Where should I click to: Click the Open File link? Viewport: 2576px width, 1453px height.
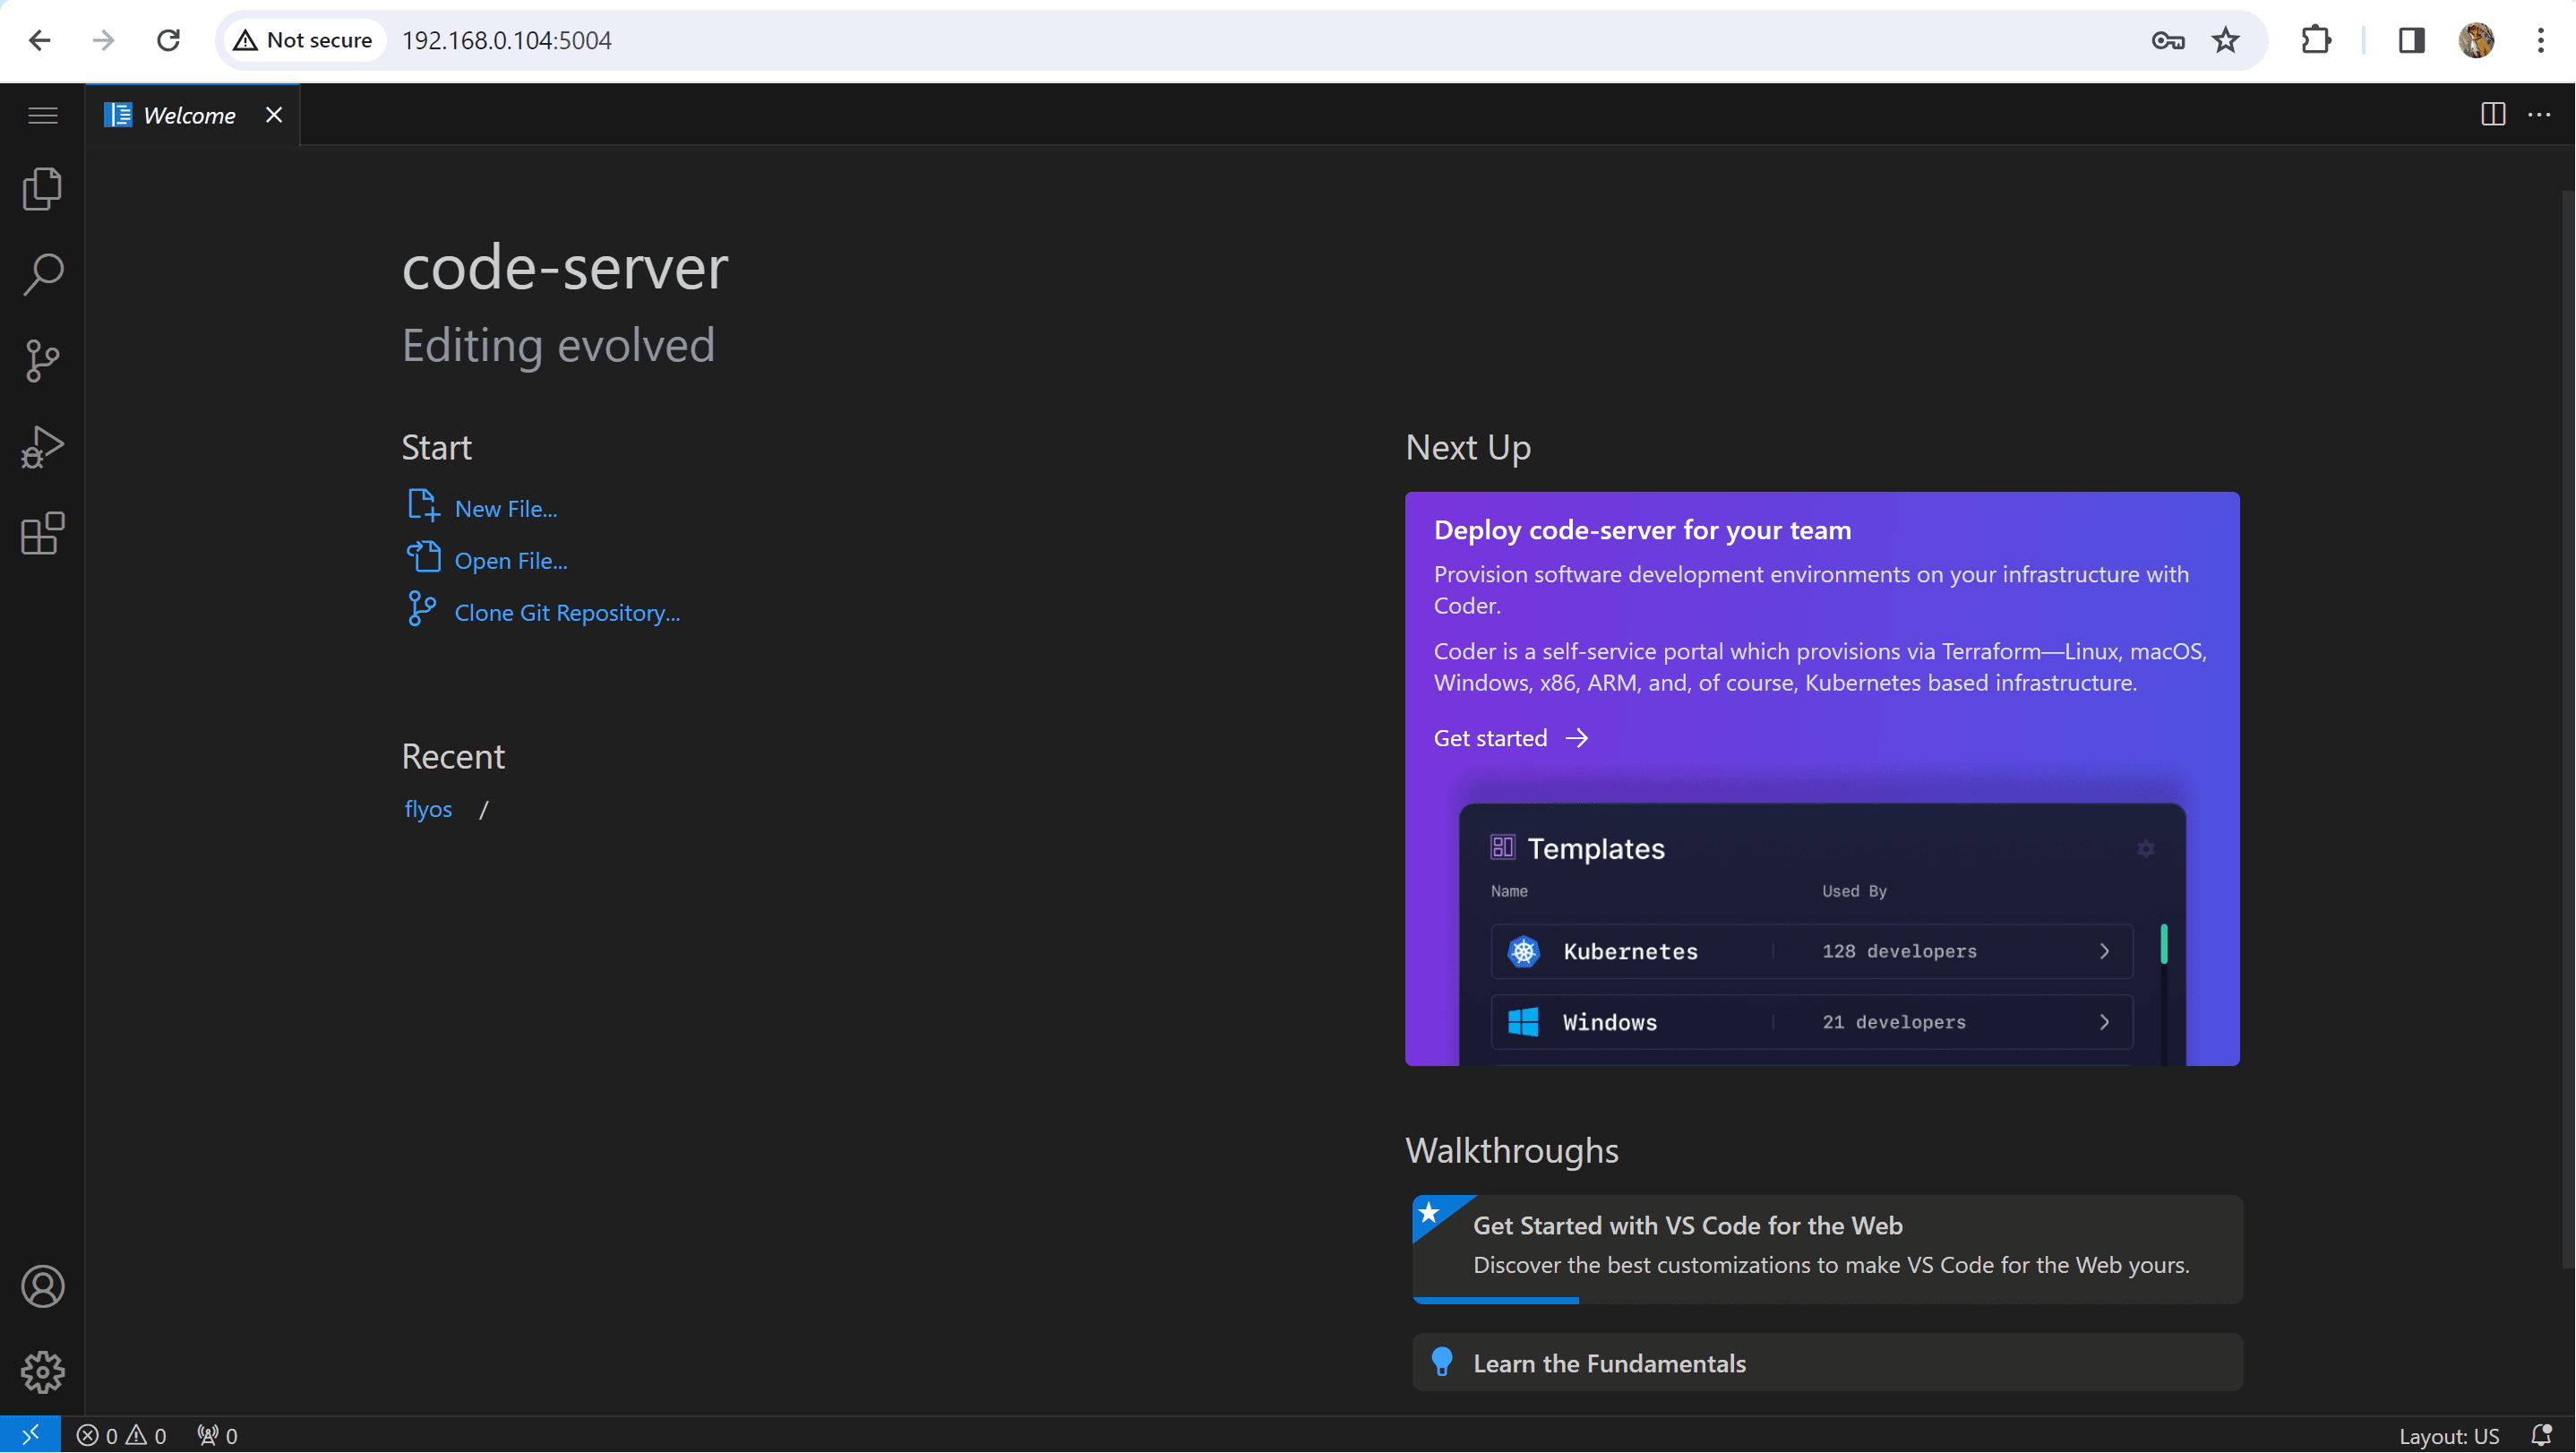pos(510,560)
